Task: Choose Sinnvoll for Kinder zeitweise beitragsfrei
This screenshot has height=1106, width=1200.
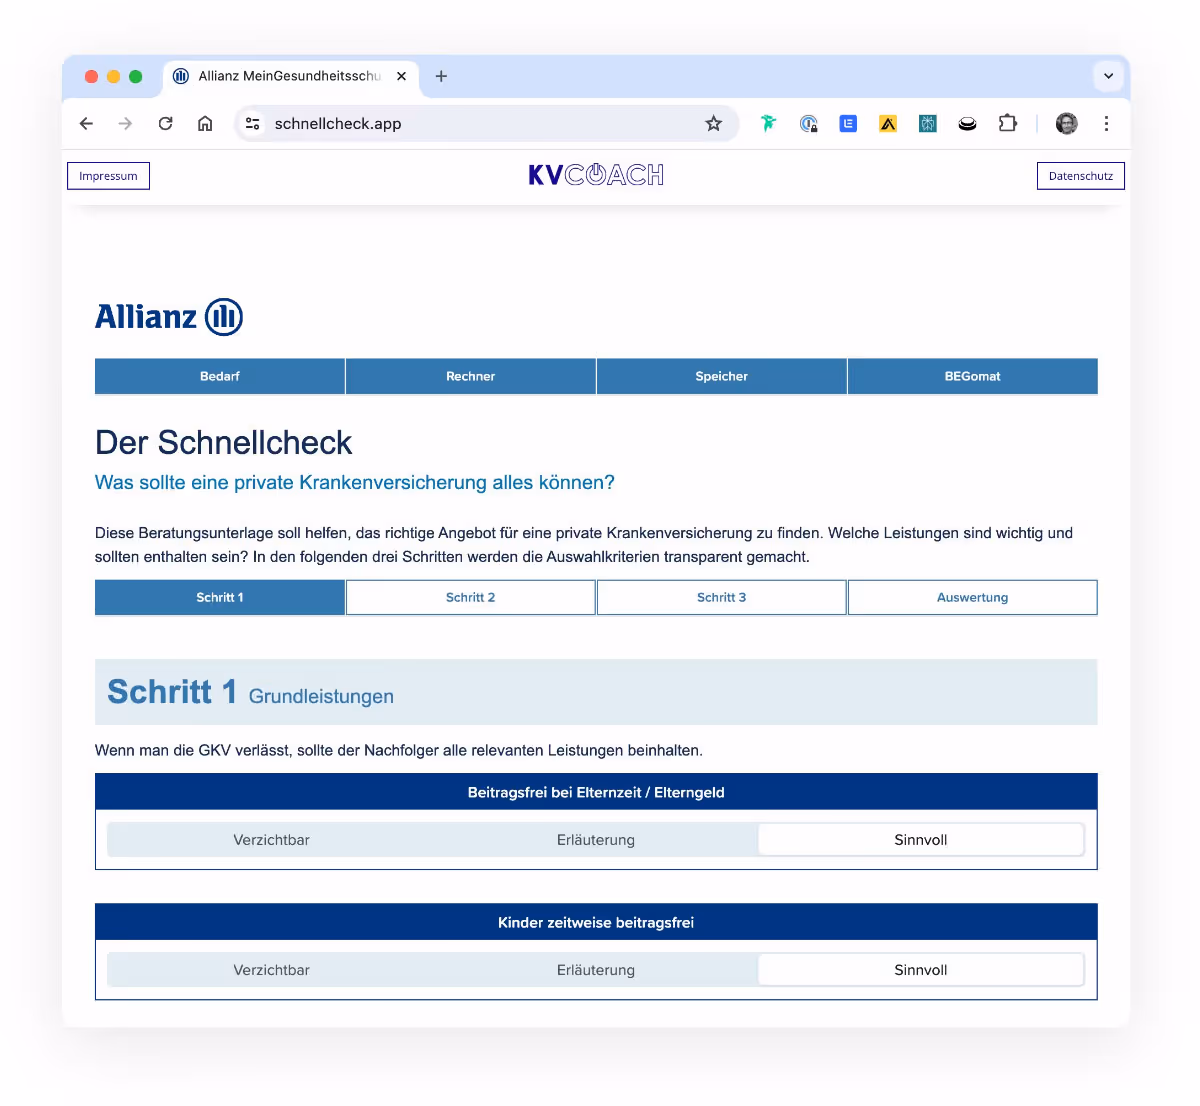Action: click(920, 969)
